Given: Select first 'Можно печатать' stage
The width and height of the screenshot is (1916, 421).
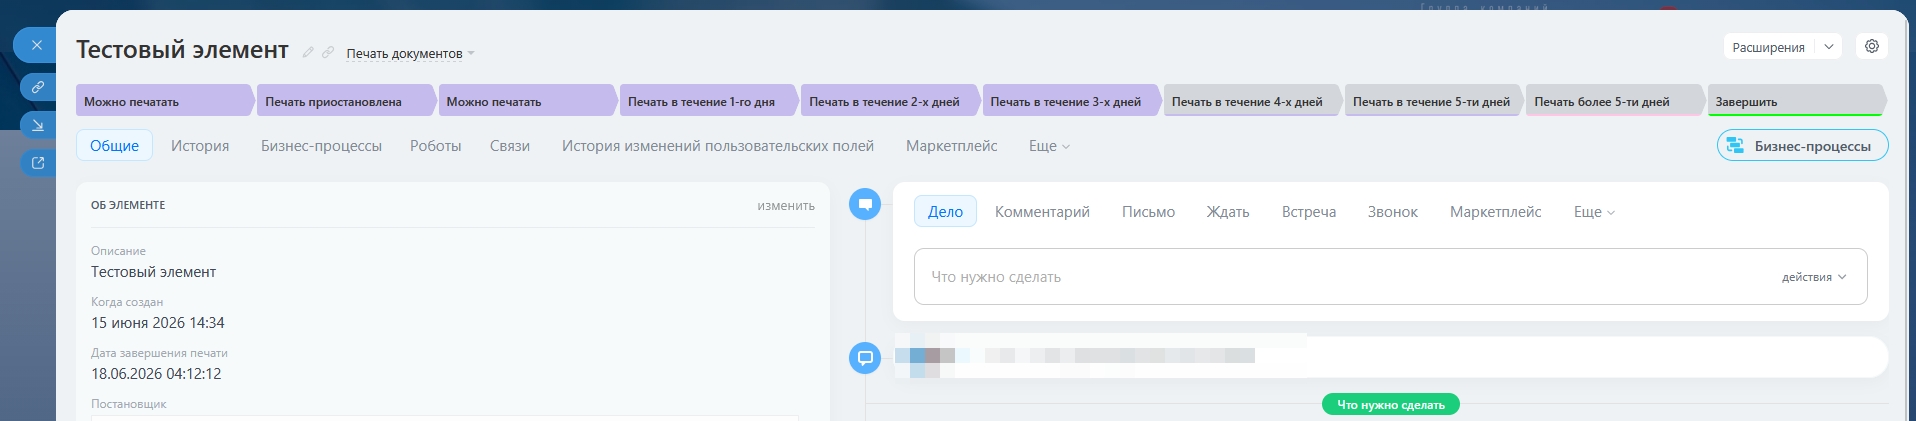Looking at the screenshot, I should point(165,101).
